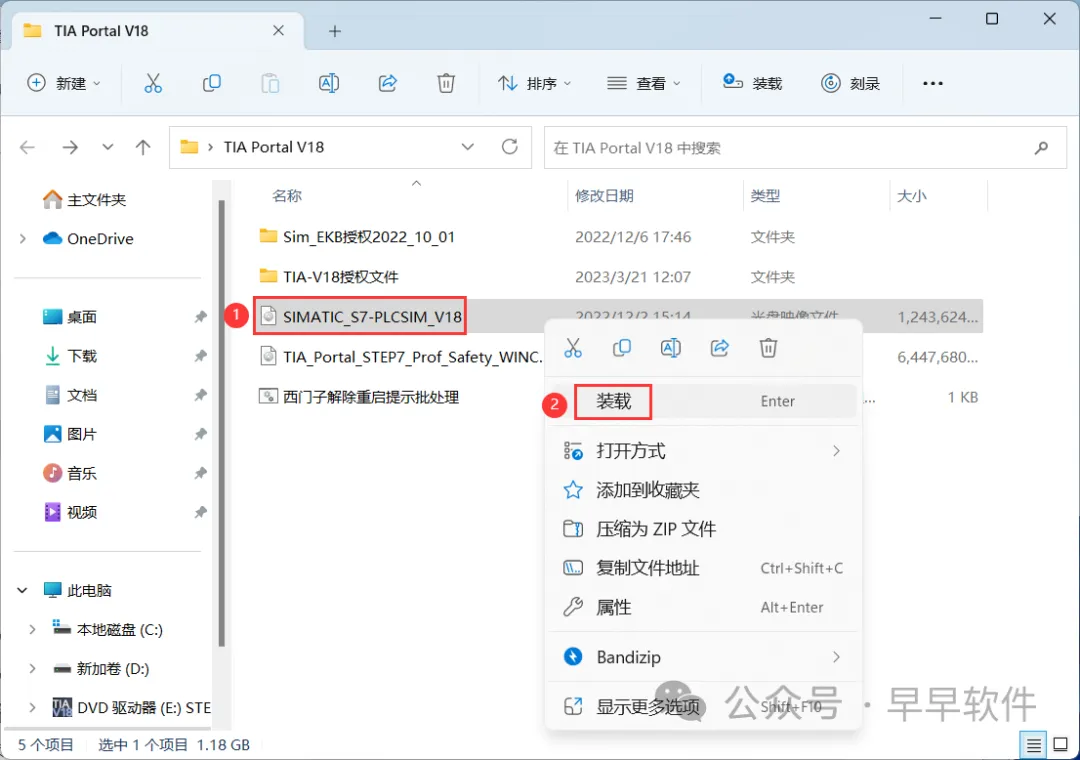The image size is (1080, 760).
Task: Switch to details view icon in status bar
Action: (1033, 745)
